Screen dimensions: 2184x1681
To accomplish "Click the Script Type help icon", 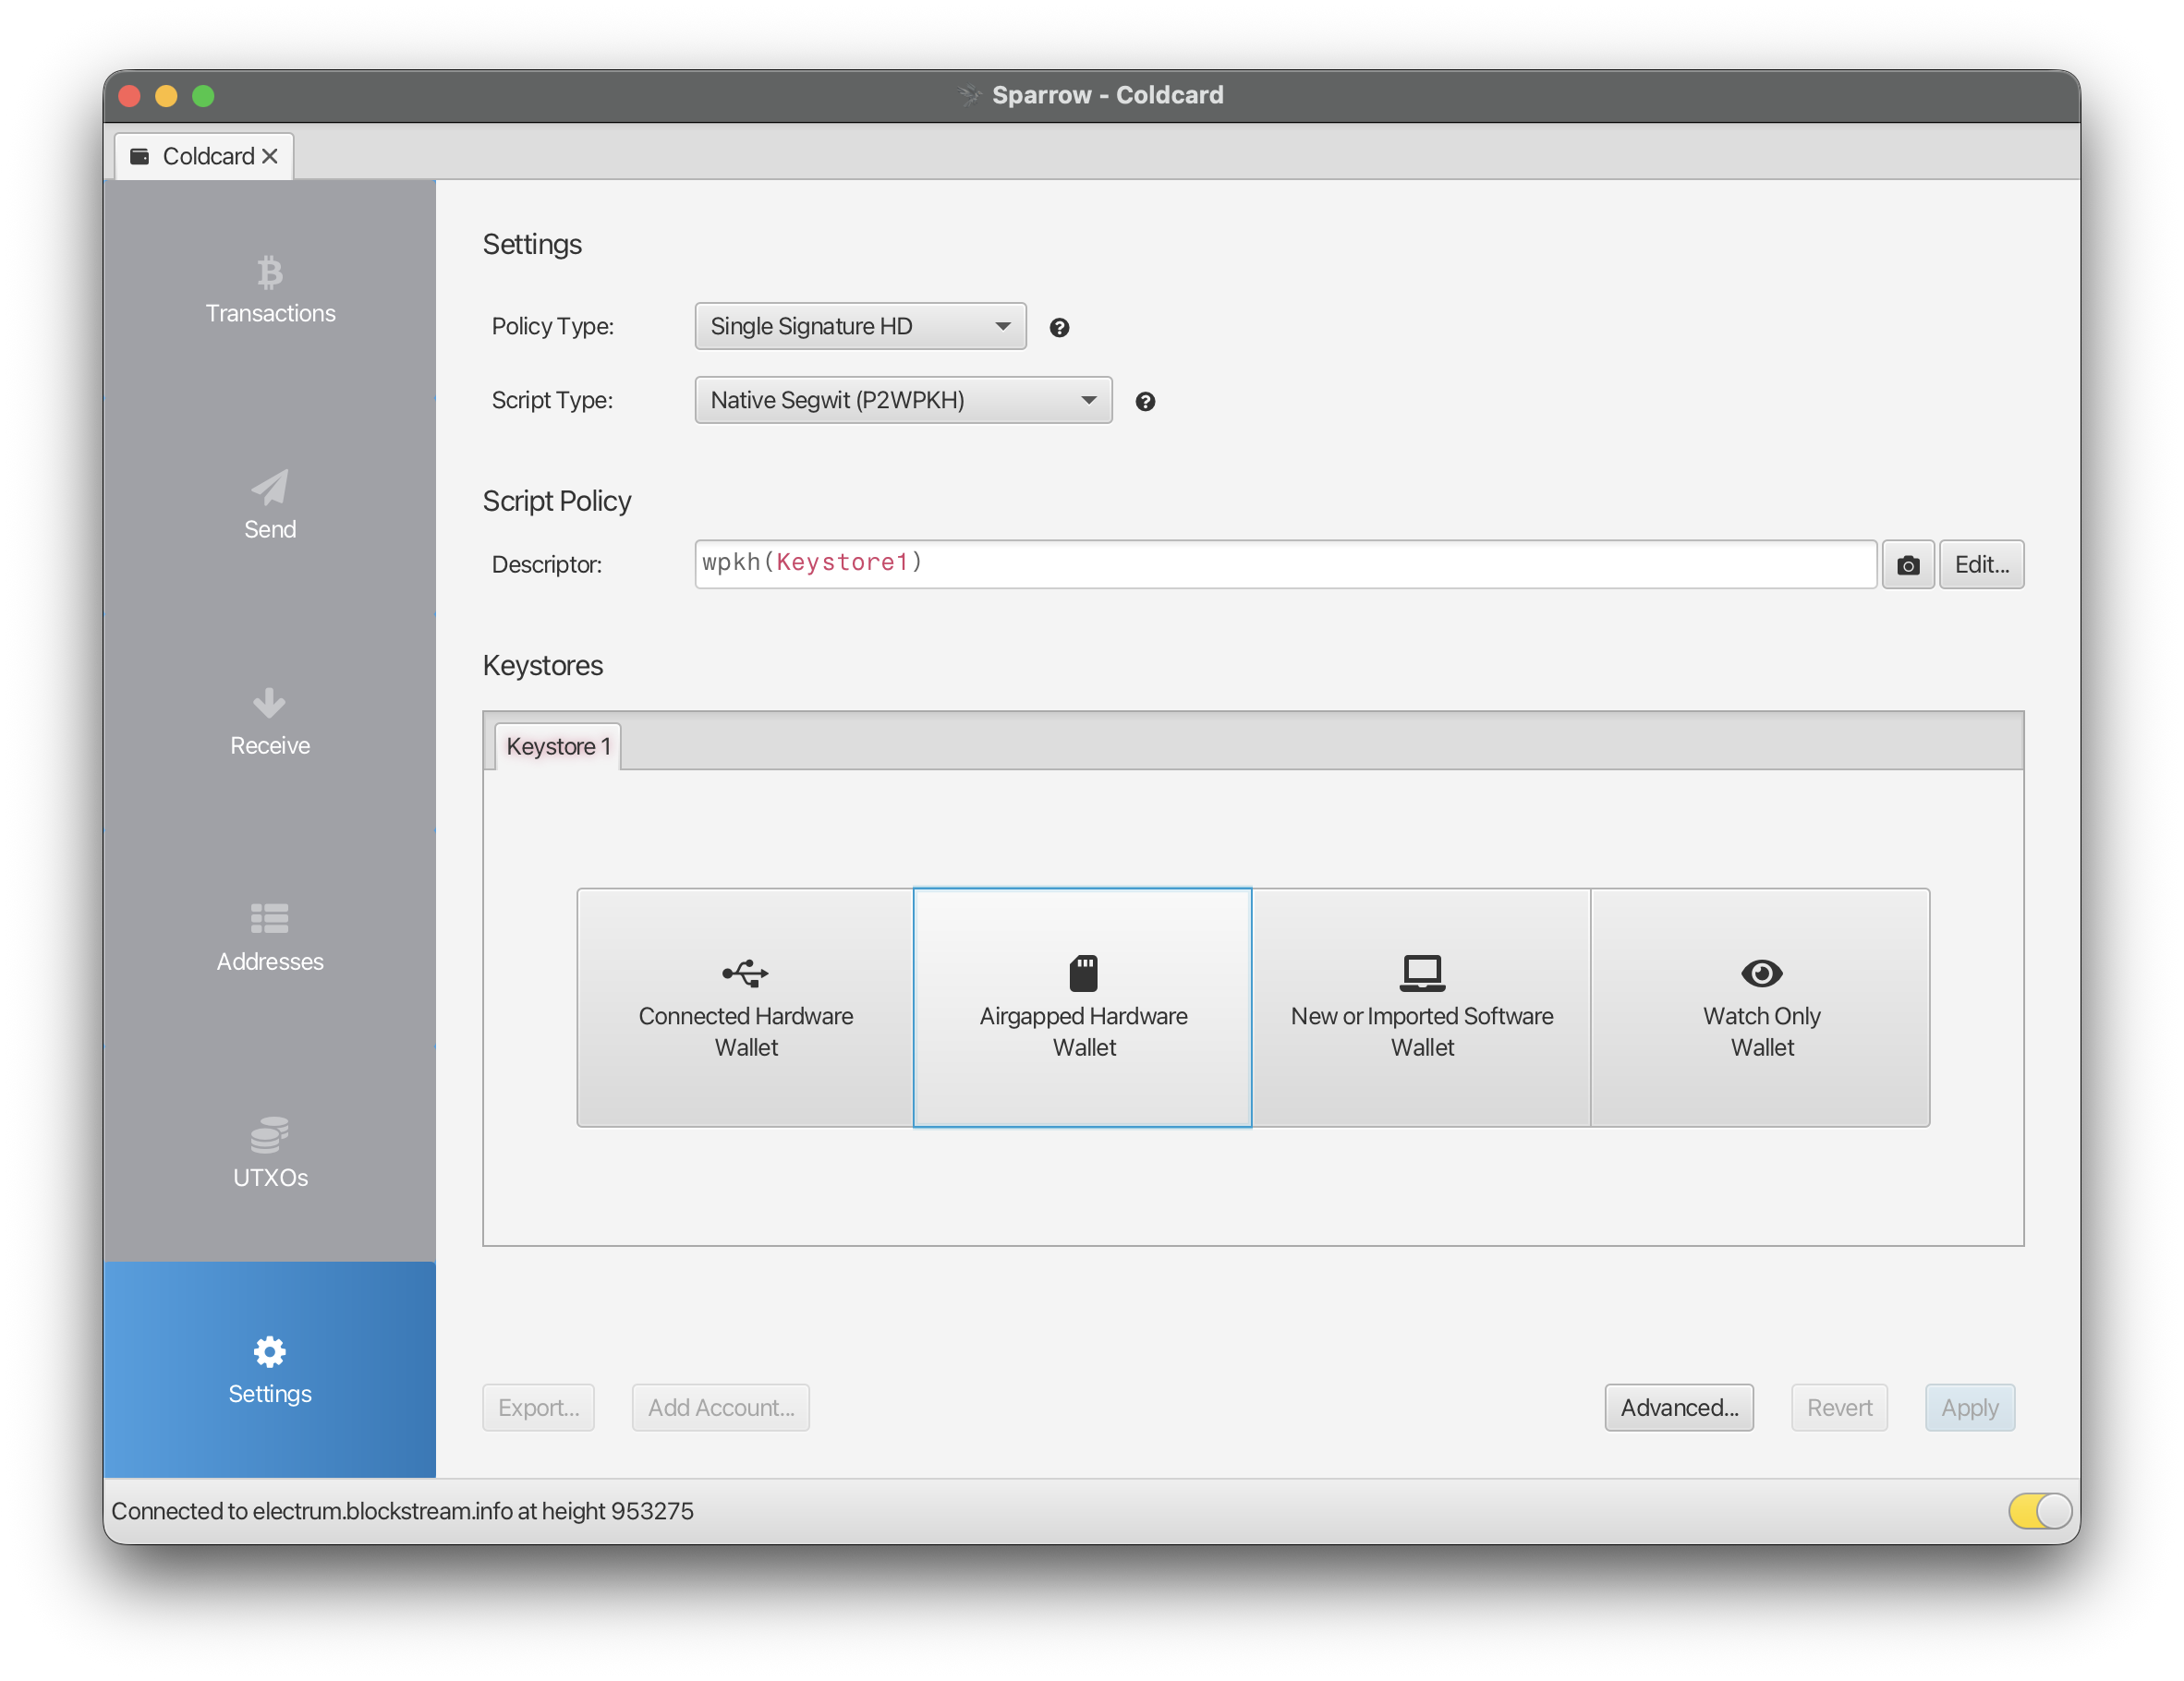I will (1145, 401).
